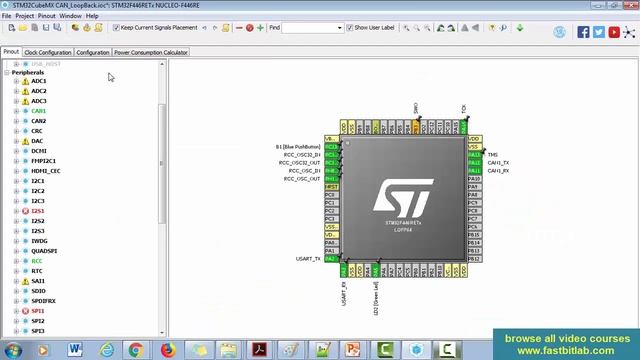Open the Pinout menu
The height and width of the screenshot is (360, 640).
pos(47,16)
